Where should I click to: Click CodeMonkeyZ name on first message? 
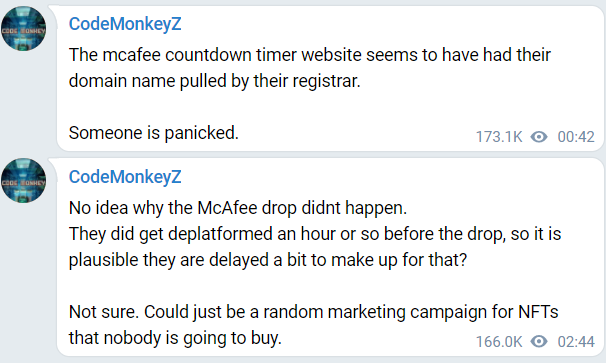tap(125, 24)
